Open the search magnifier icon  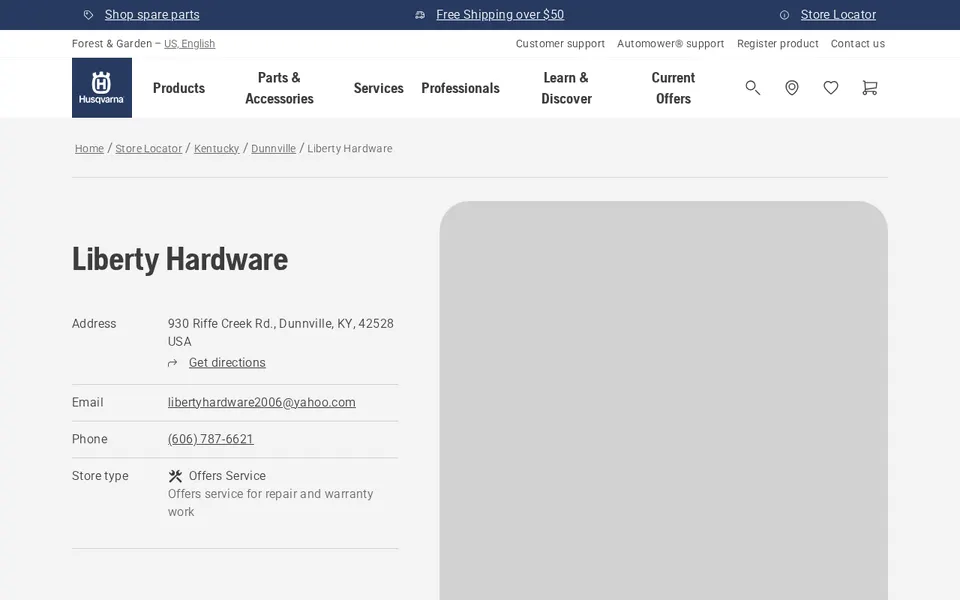[x=752, y=88]
